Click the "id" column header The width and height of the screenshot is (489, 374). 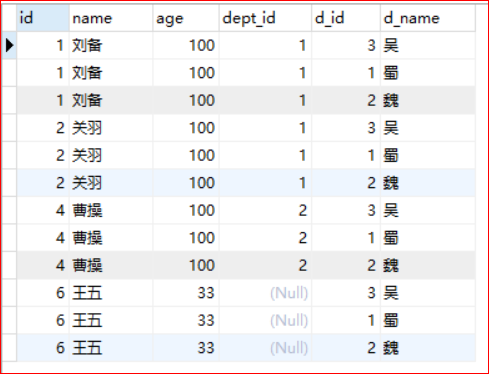tap(43, 18)
